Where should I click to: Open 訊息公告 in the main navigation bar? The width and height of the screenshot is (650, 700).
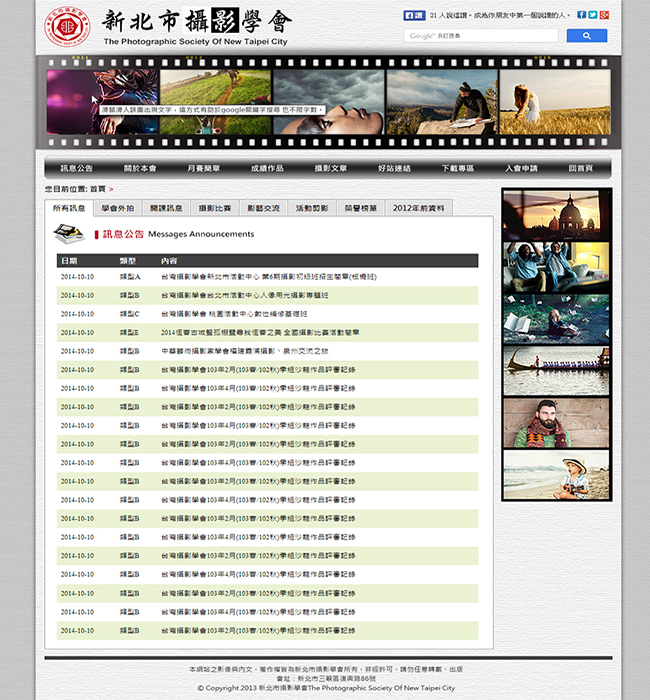pyautogui.click(x=76, y=168)
